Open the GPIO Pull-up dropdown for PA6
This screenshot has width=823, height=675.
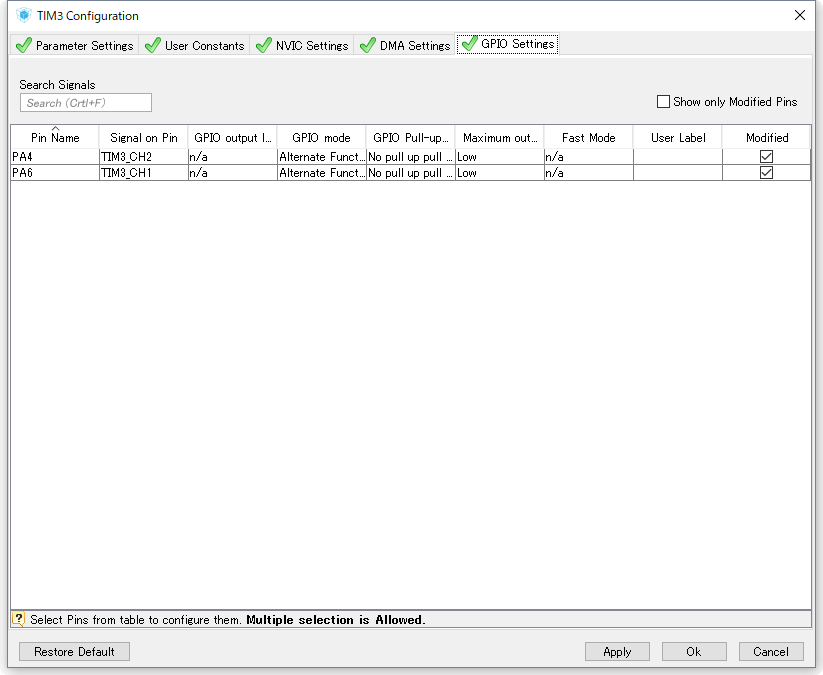(410, 172)
